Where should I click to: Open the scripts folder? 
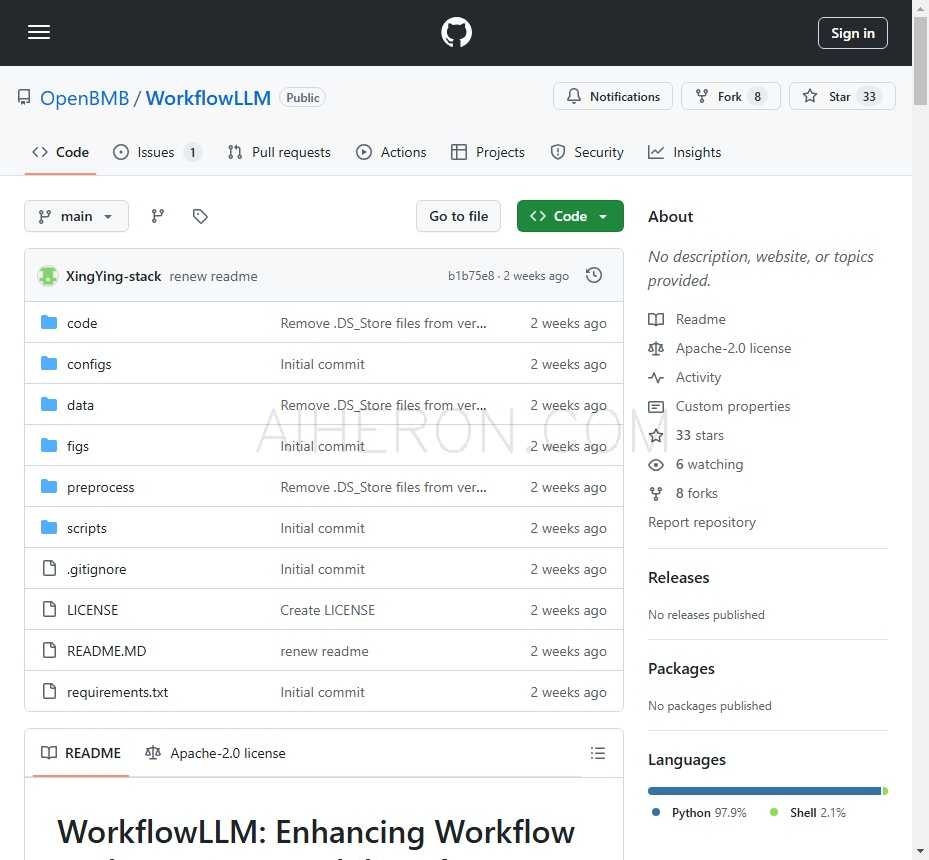tap(87, 528)
